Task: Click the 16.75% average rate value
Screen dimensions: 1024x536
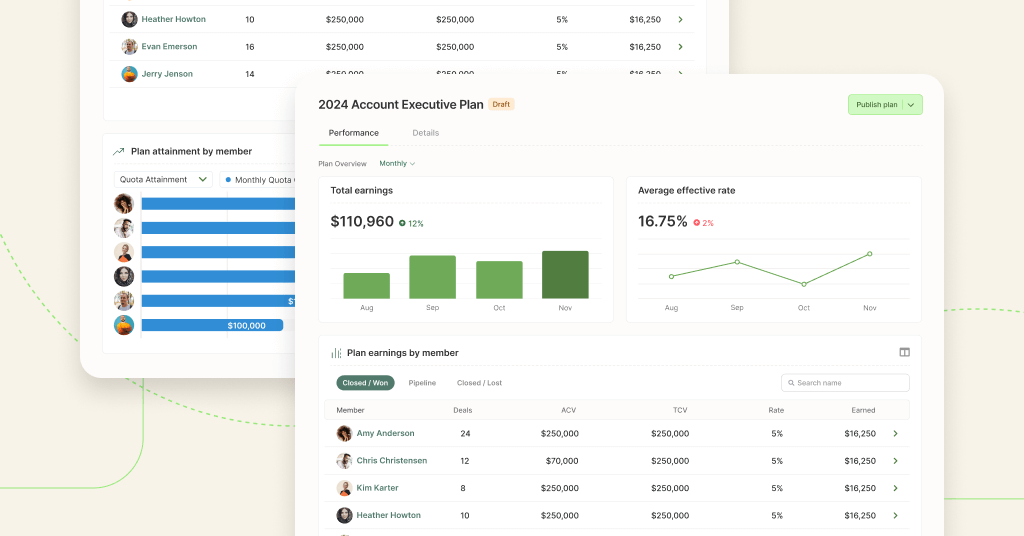Action: click(662, 222)
